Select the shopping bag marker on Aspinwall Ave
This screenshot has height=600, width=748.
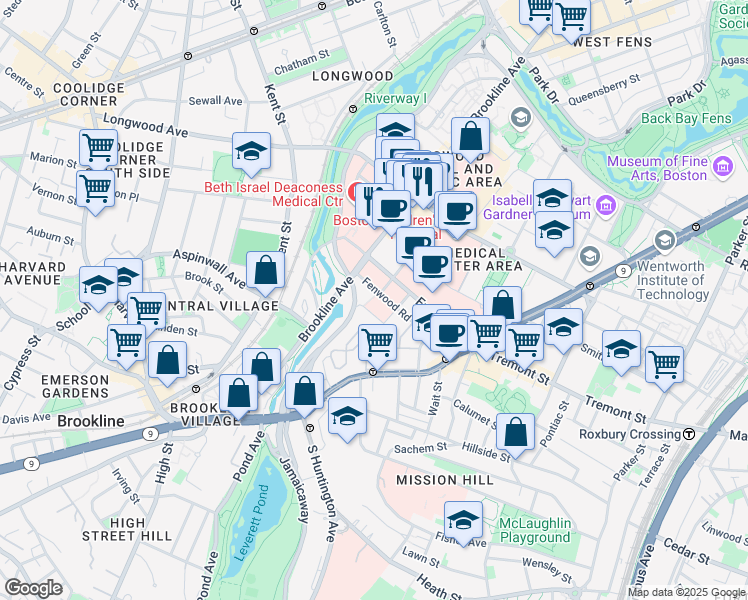(266, 272)
